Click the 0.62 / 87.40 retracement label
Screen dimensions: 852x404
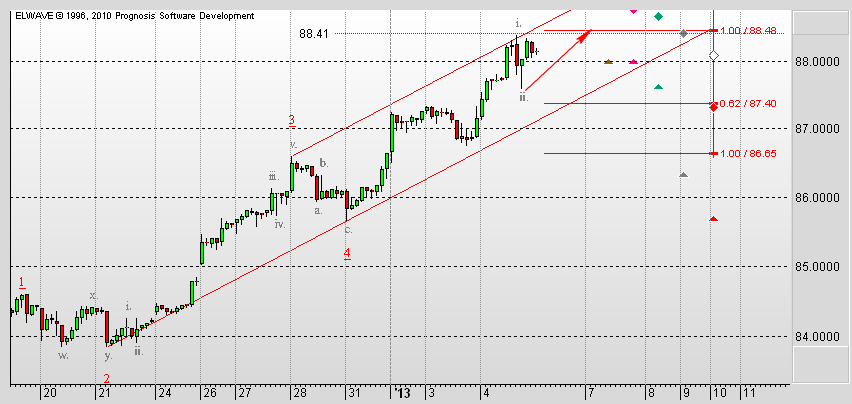747,103
